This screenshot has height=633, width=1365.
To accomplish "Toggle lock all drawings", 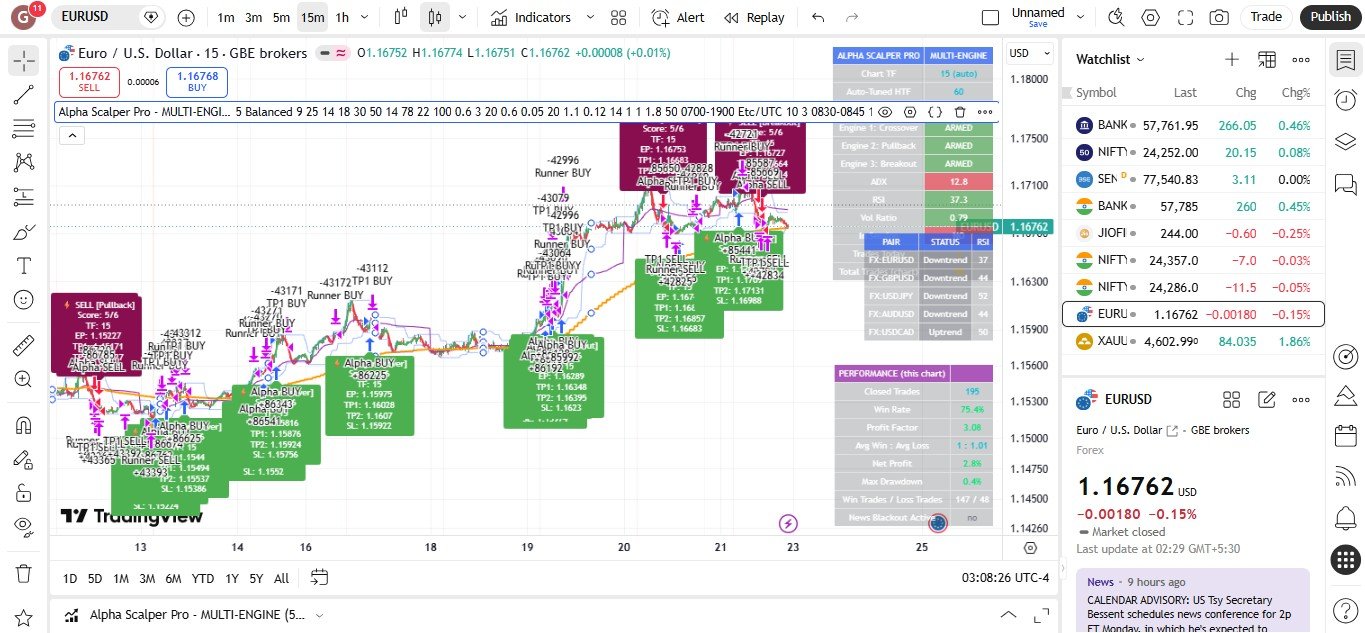I will click(24, 493).
